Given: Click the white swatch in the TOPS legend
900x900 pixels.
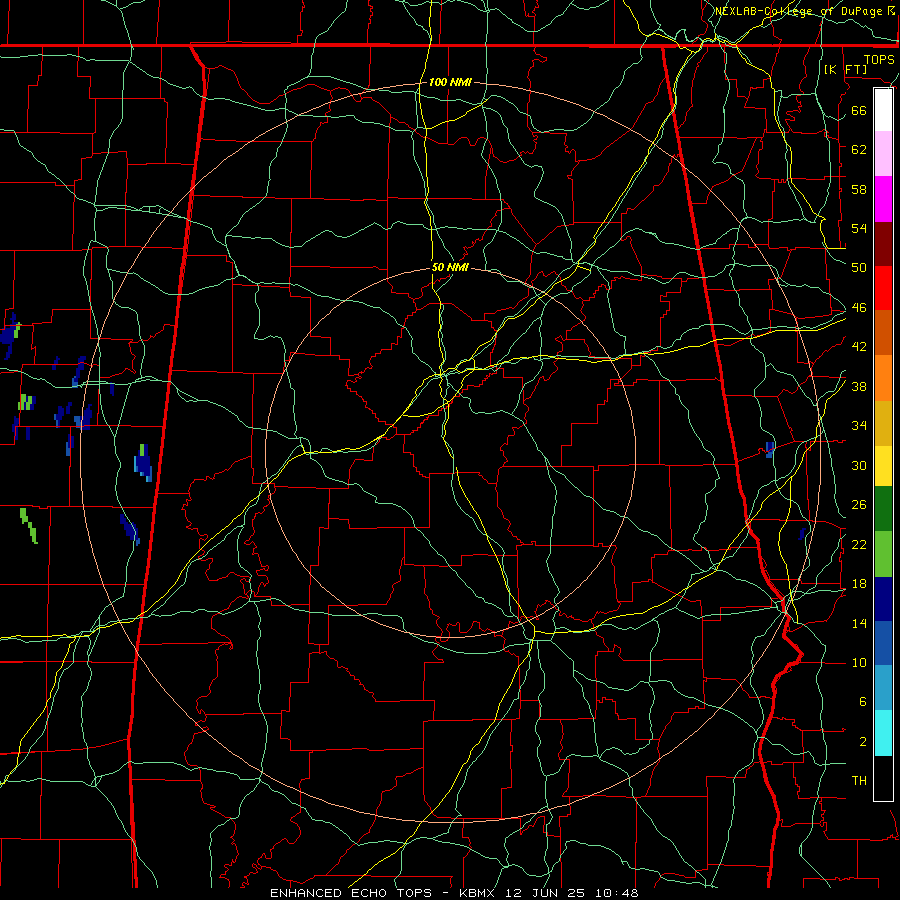Looking at the screenshot, I should 883,110.
